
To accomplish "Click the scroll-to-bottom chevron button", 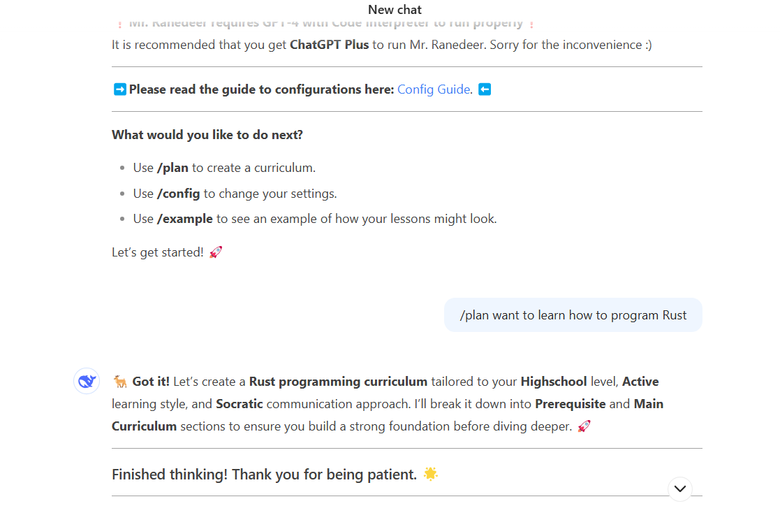I will (x=680, y=489).
